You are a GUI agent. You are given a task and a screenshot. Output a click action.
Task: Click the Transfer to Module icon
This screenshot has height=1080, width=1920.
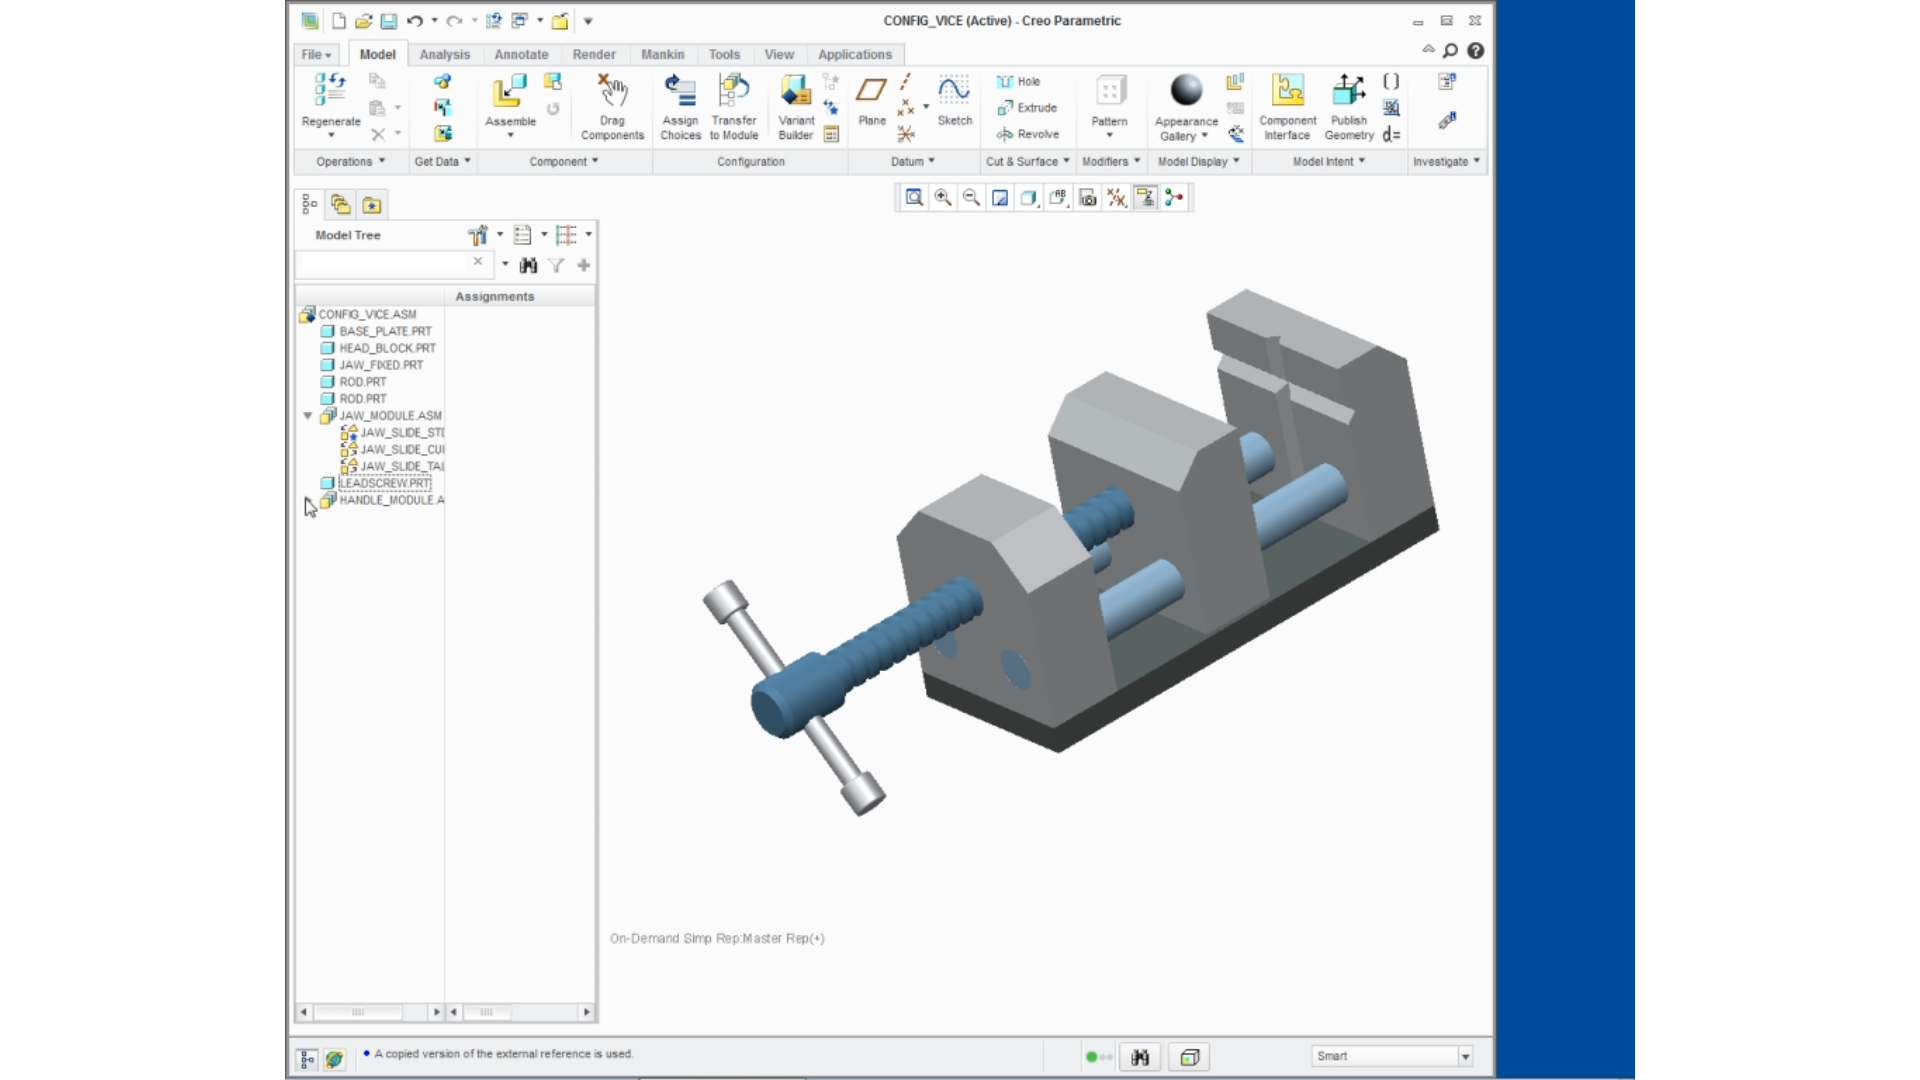click(734, 91)
